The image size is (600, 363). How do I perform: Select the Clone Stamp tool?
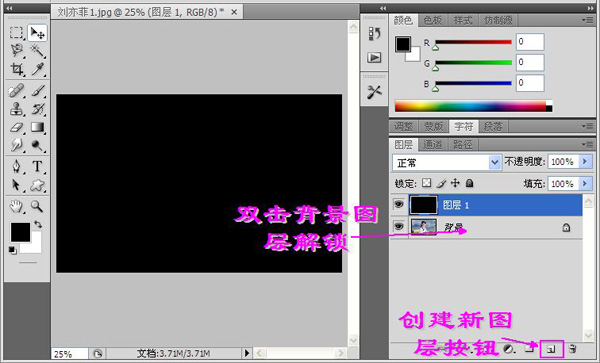click(x=16, y=109)
